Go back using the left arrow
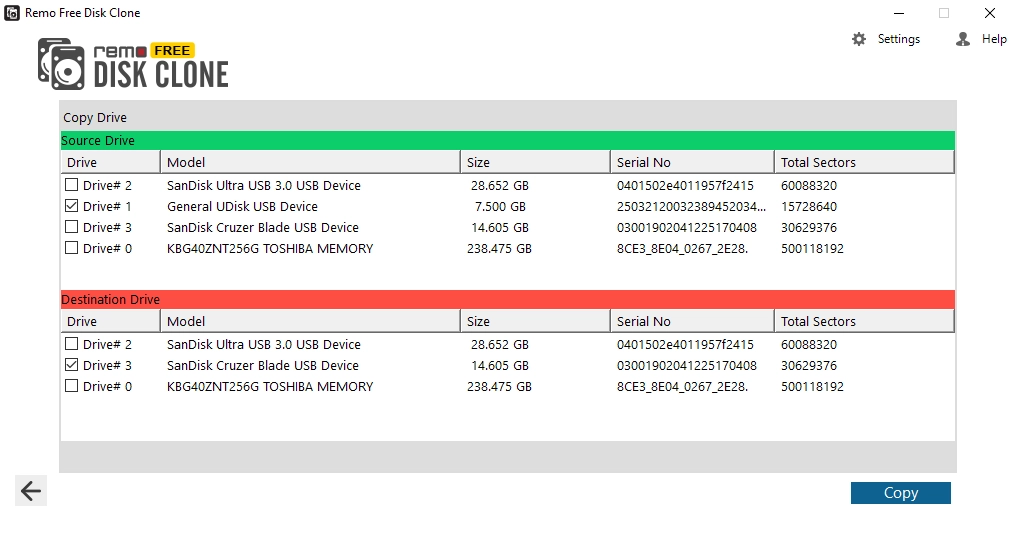The height and width of the screenshot is (548, 1014). (x=31, y=491)
